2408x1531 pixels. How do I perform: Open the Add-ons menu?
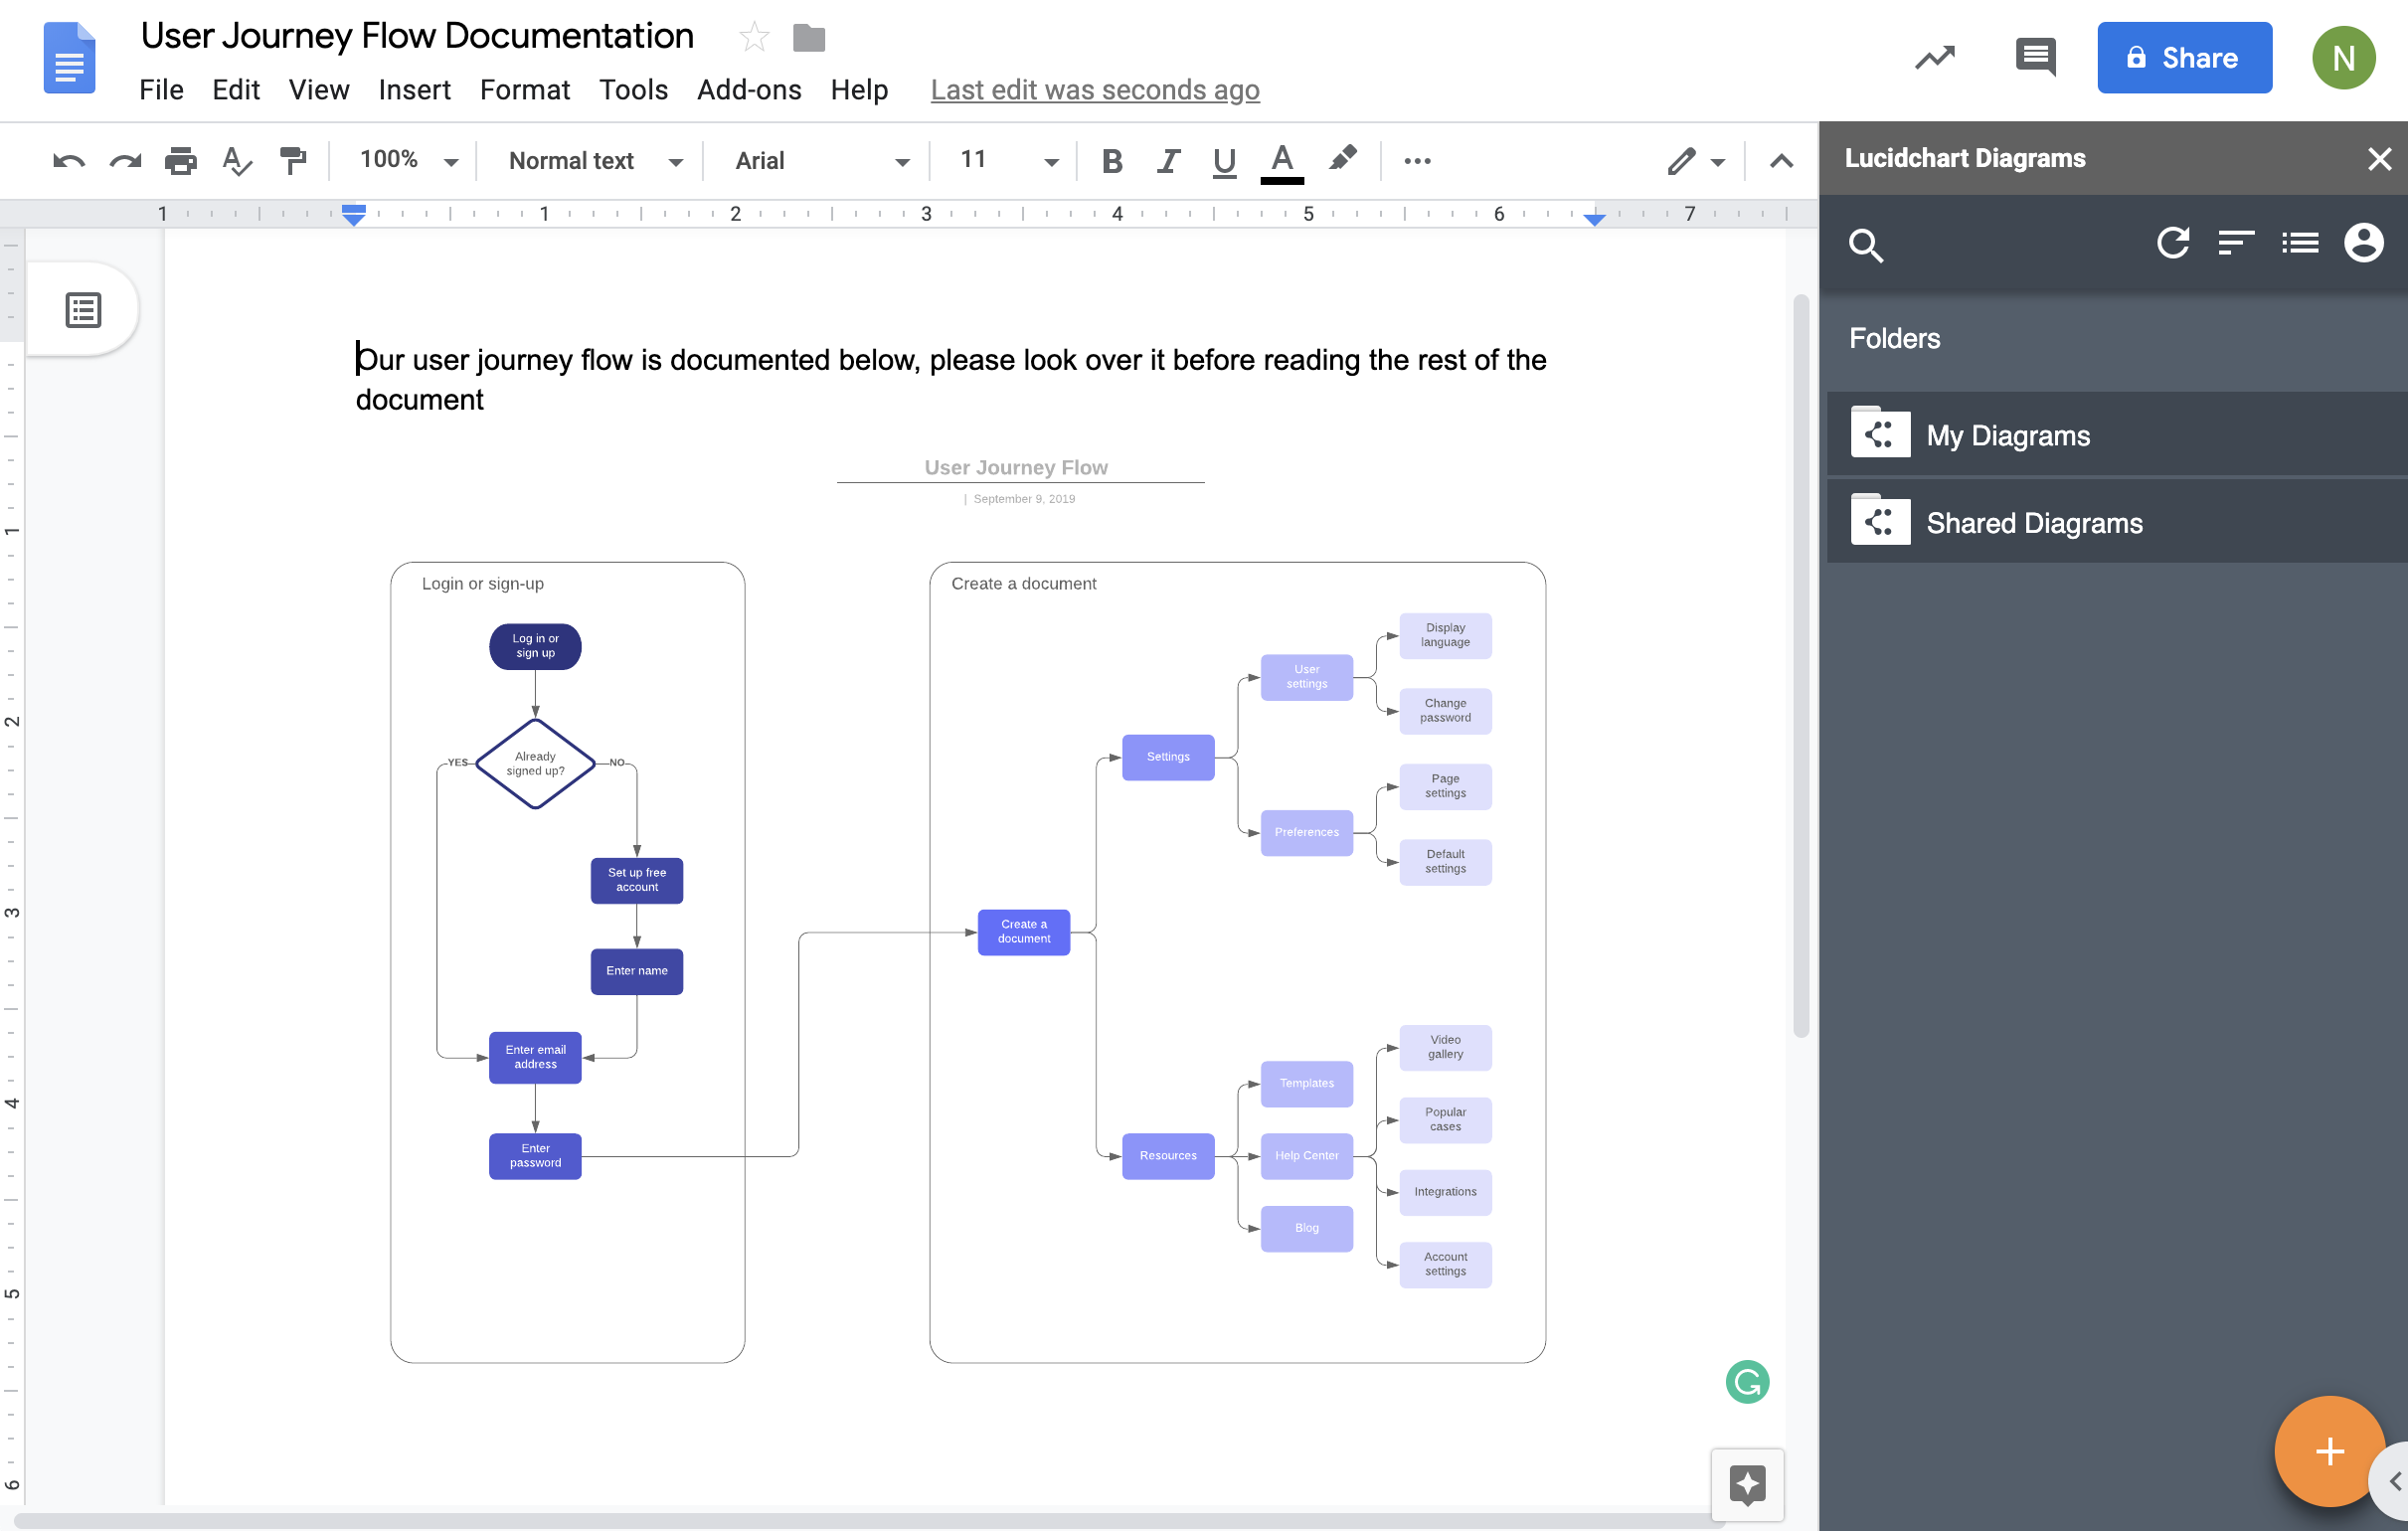point(749,90)
